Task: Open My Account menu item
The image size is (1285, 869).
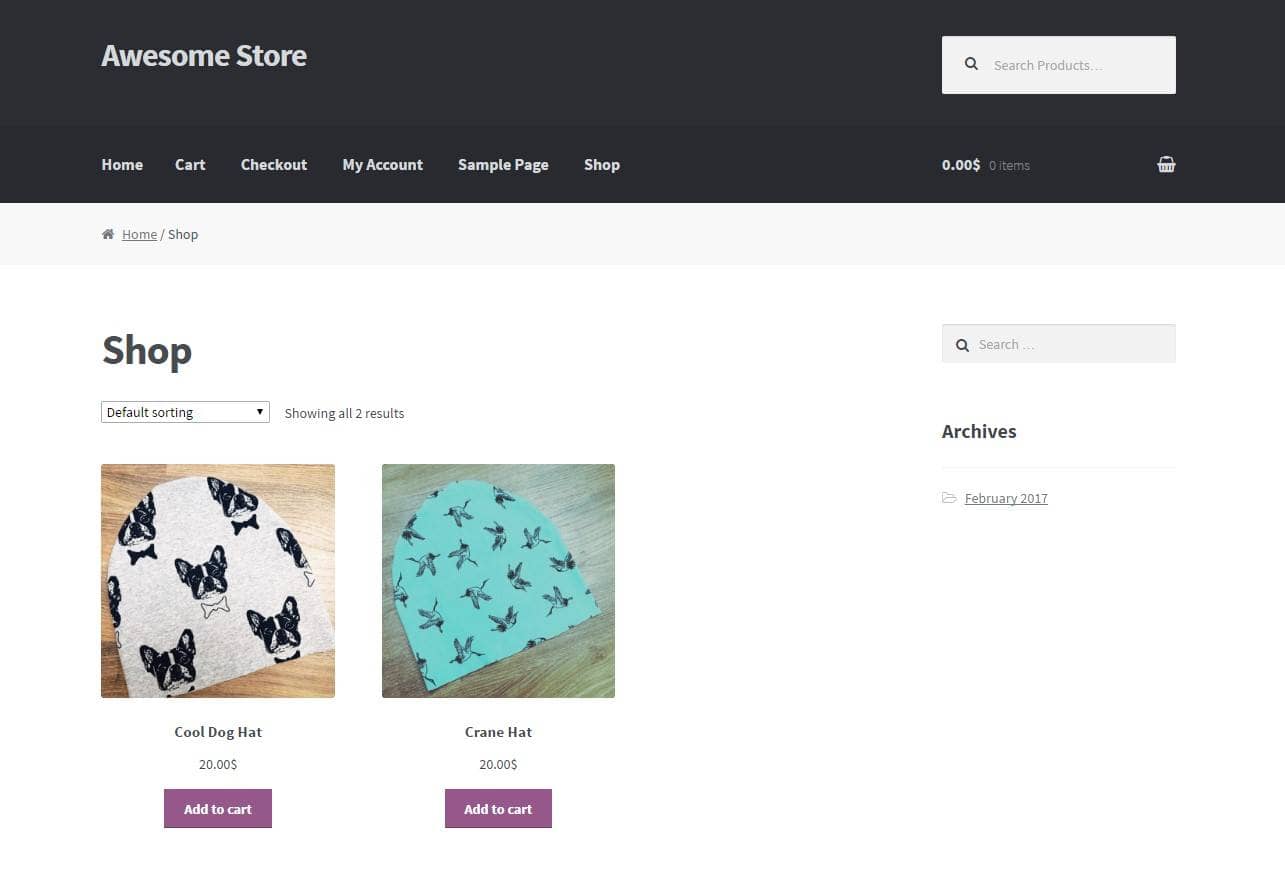Action: (x=383, y=165)
